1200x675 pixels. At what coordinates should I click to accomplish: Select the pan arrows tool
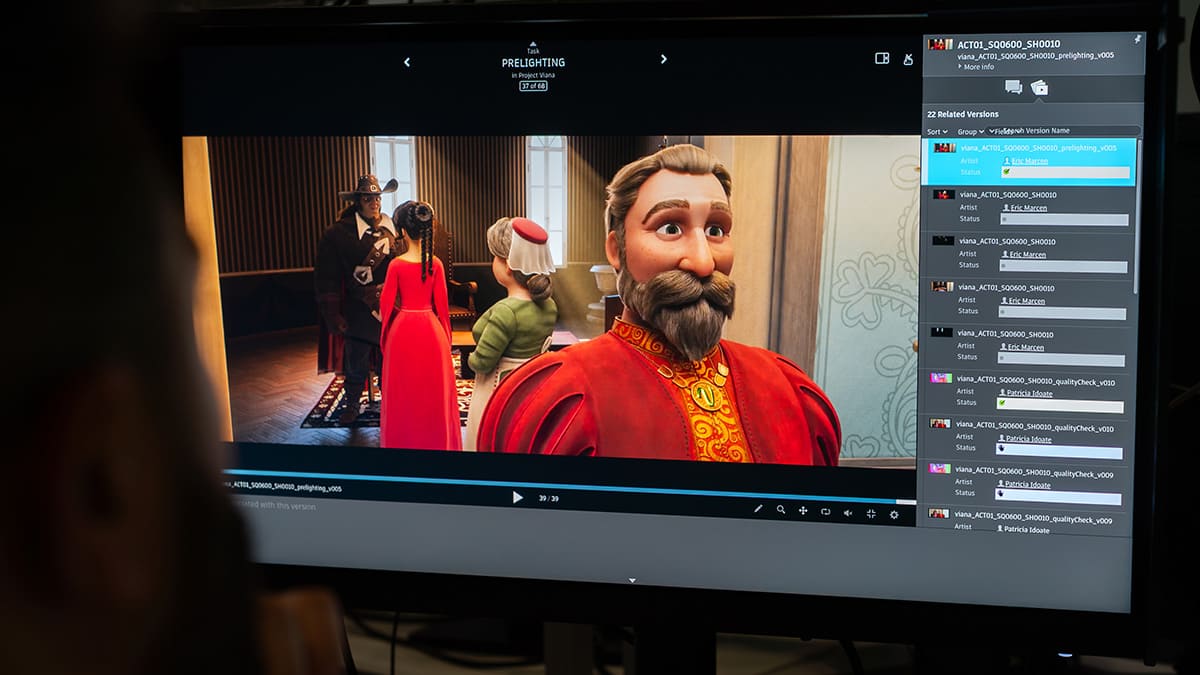tap(803, 511)
